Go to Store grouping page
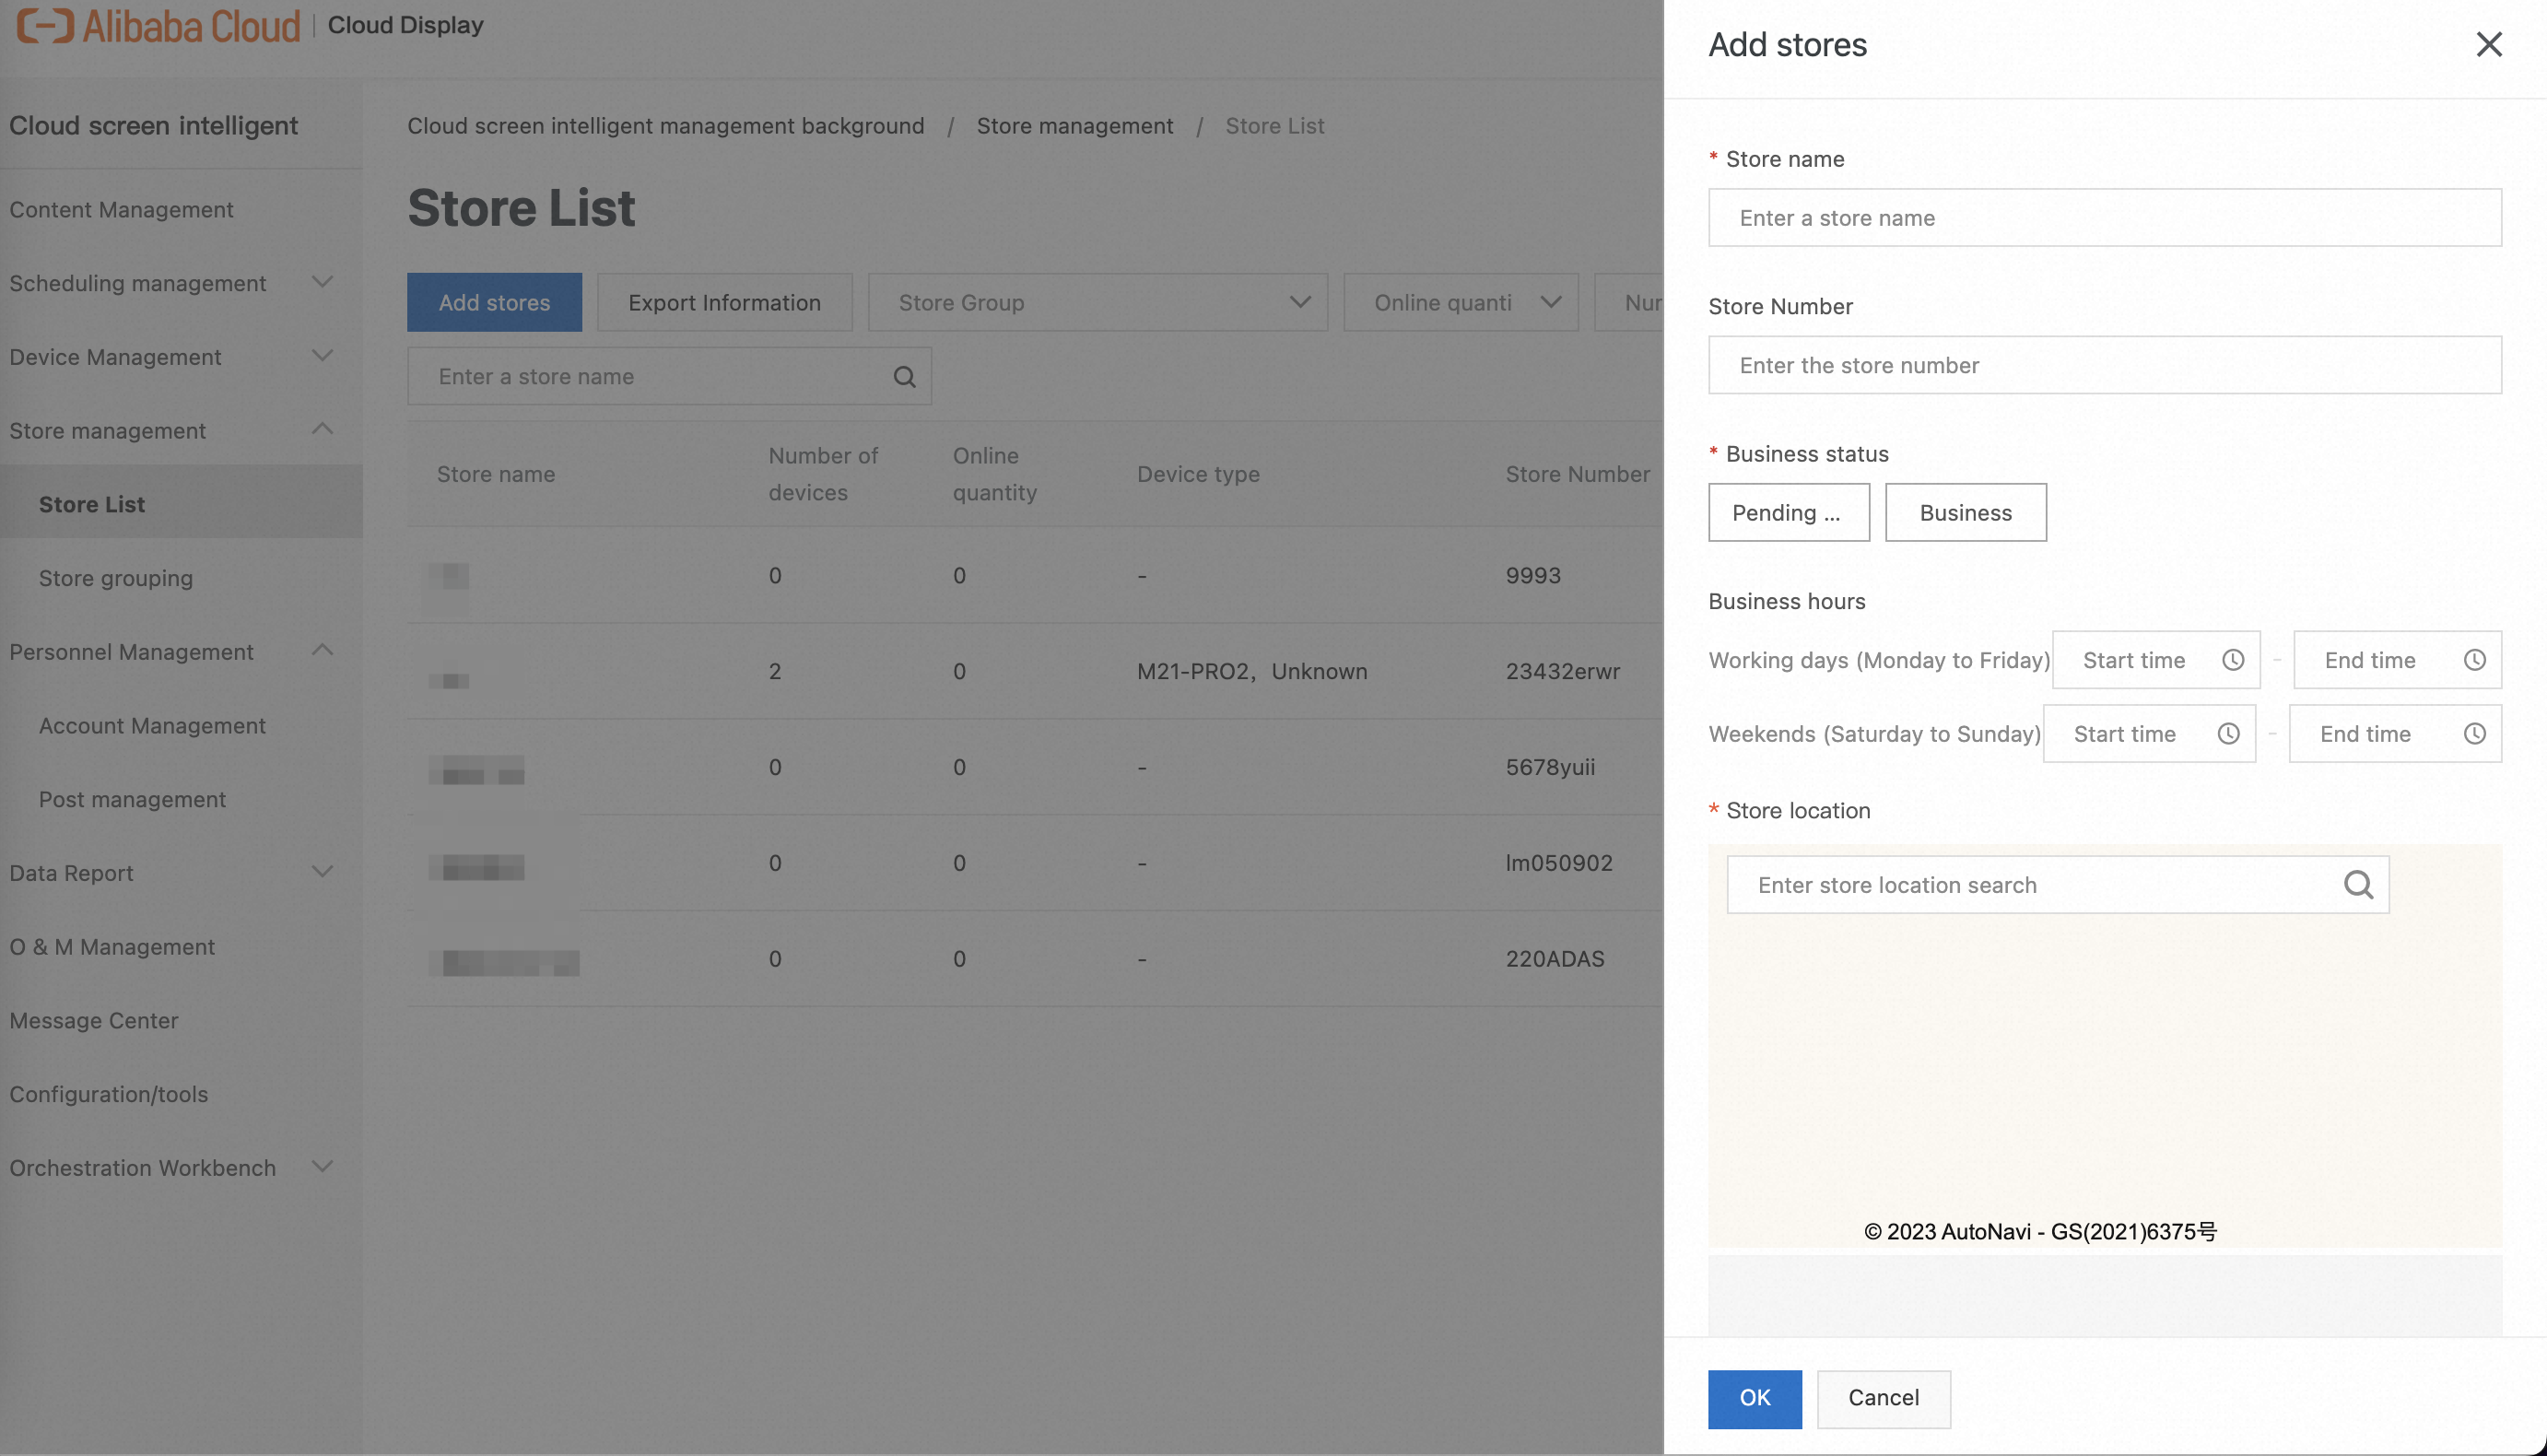This screenshot has width=2547, height=1456. click(115, 578)
